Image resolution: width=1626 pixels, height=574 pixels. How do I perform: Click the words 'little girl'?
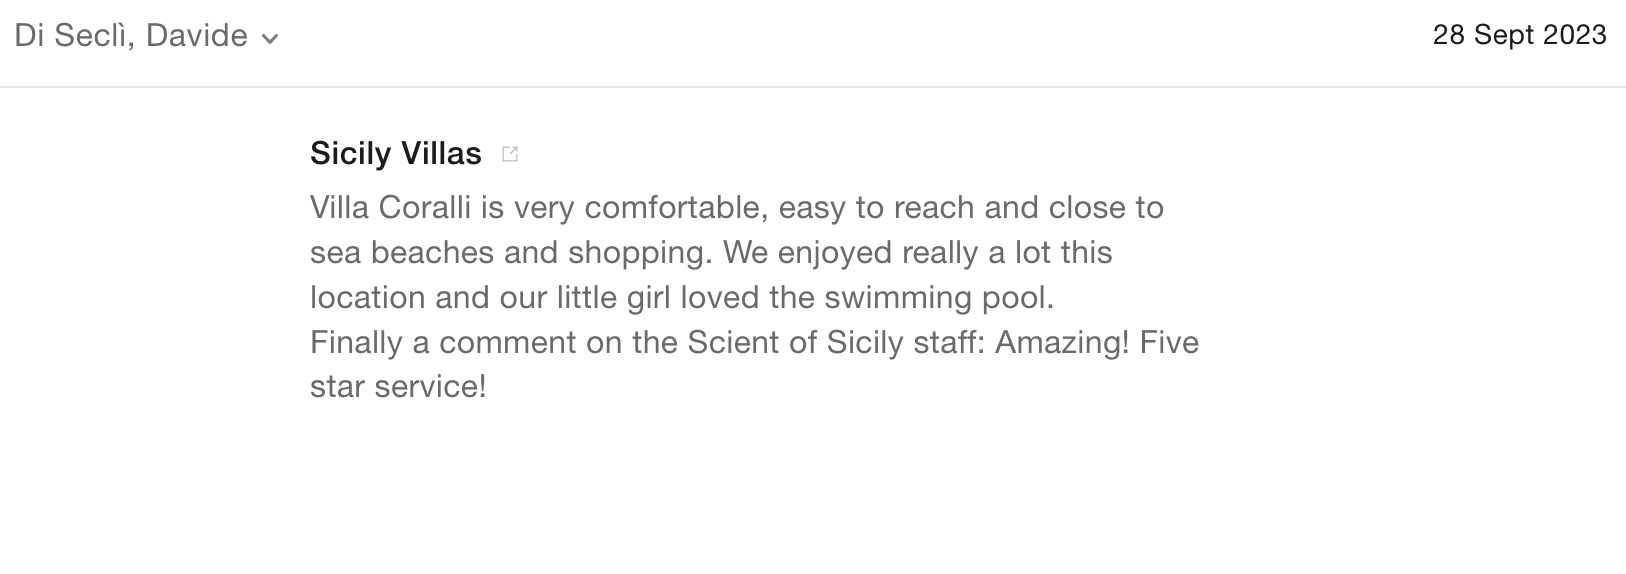point(607,297)
